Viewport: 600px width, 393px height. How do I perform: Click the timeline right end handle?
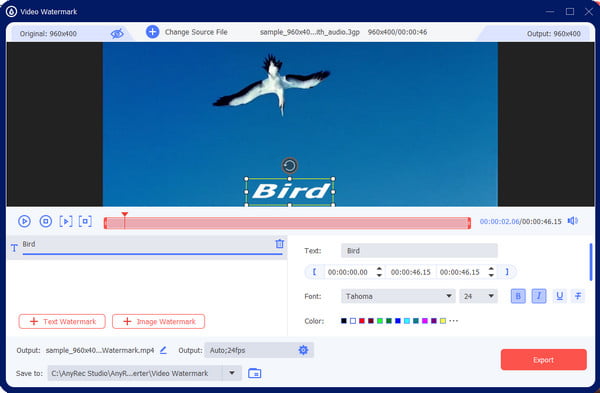469,223
